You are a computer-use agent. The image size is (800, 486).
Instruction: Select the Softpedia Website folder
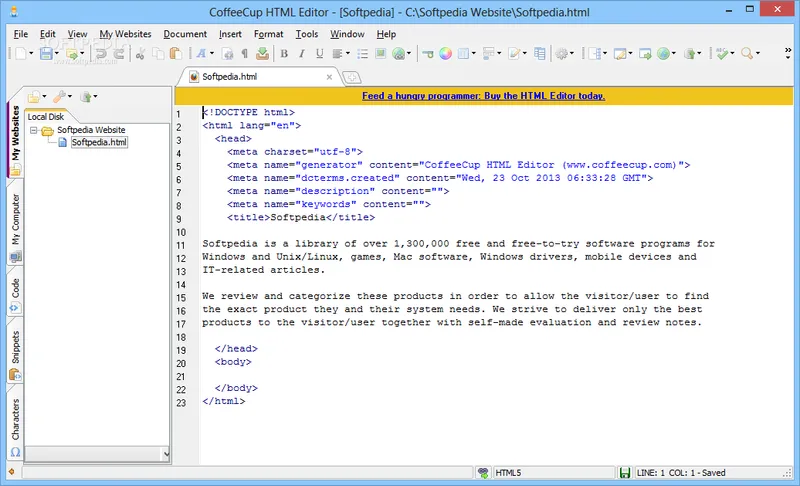[x=91, y=130]
